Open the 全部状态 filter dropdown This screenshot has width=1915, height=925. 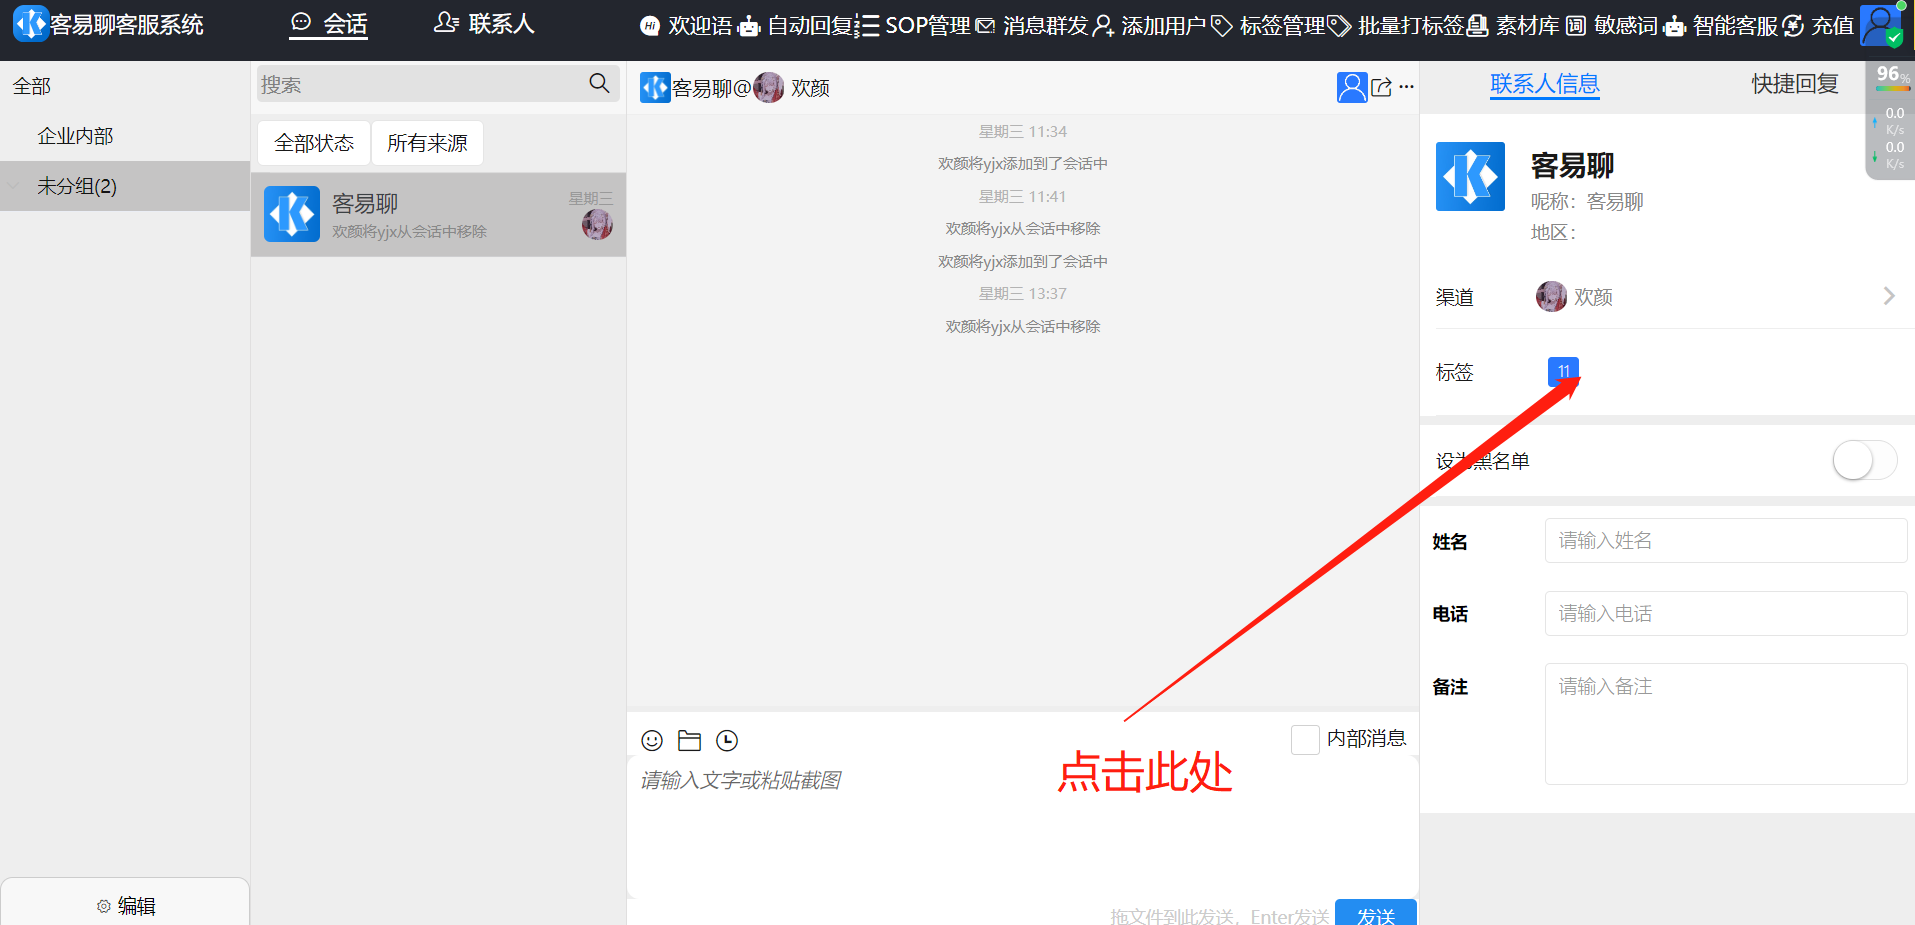(x=314, y=143)
